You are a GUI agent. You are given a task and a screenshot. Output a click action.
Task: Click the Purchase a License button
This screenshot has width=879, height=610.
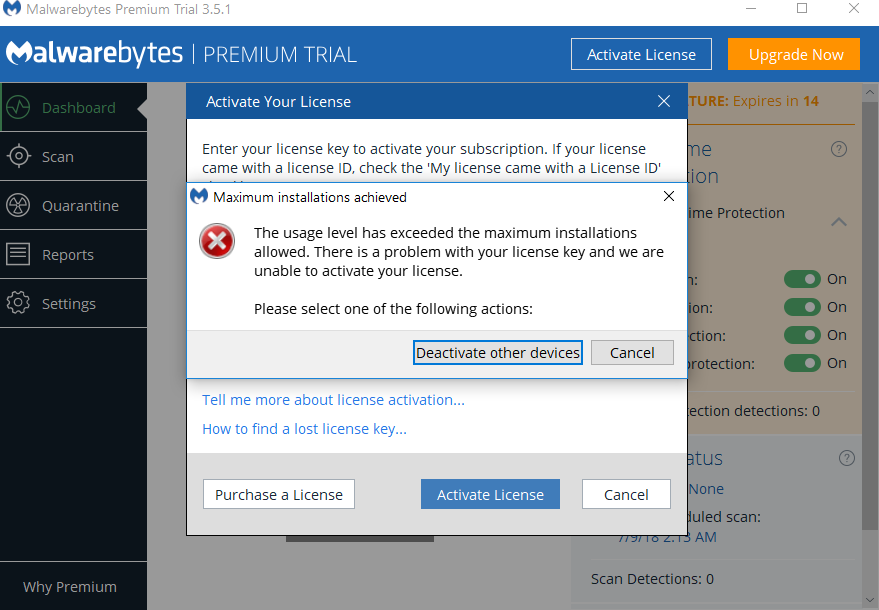279,494
